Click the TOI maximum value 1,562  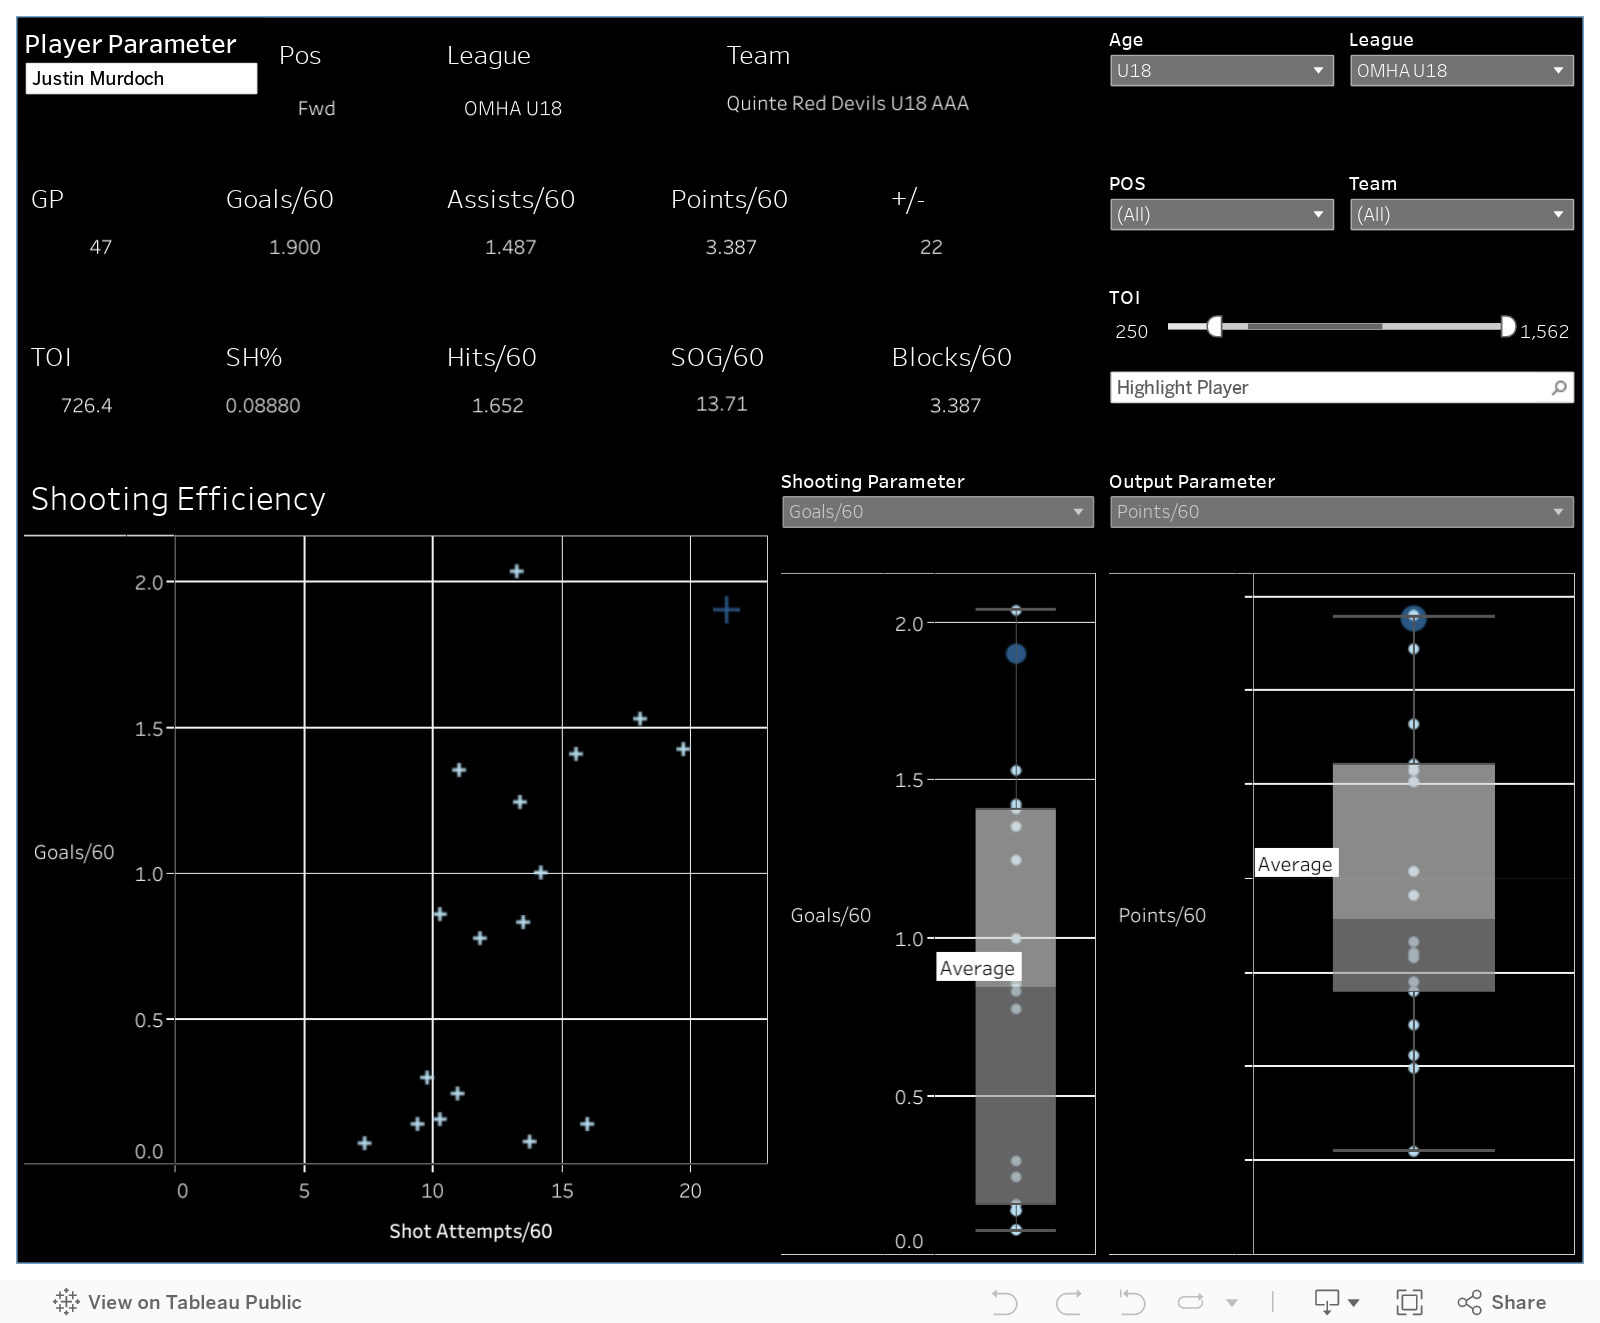(x=1544, y=331)
